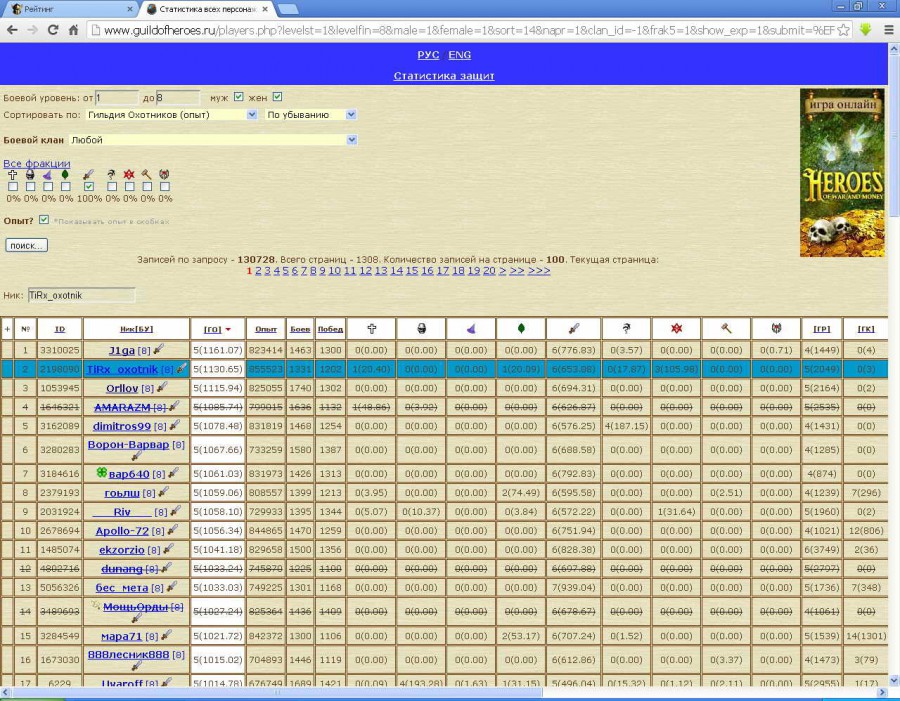Click the green clover icon beside вар640

102,473
